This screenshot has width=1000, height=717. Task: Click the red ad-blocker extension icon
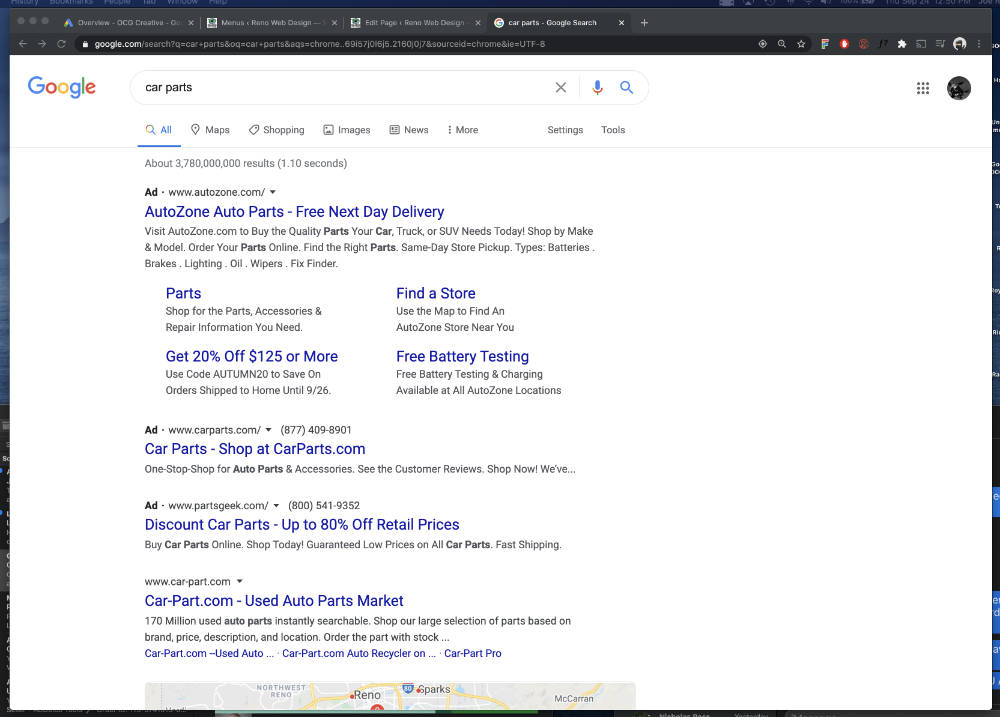pyautogui.click(x=844, y=44)
